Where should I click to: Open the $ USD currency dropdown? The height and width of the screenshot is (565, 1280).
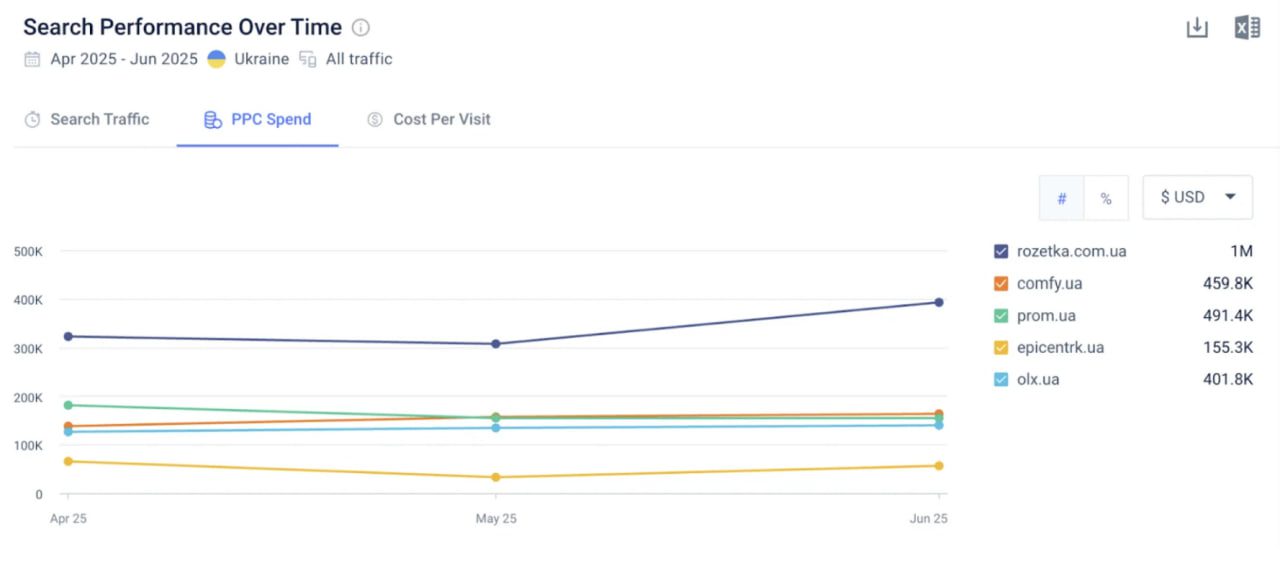tap(1197, 197)
